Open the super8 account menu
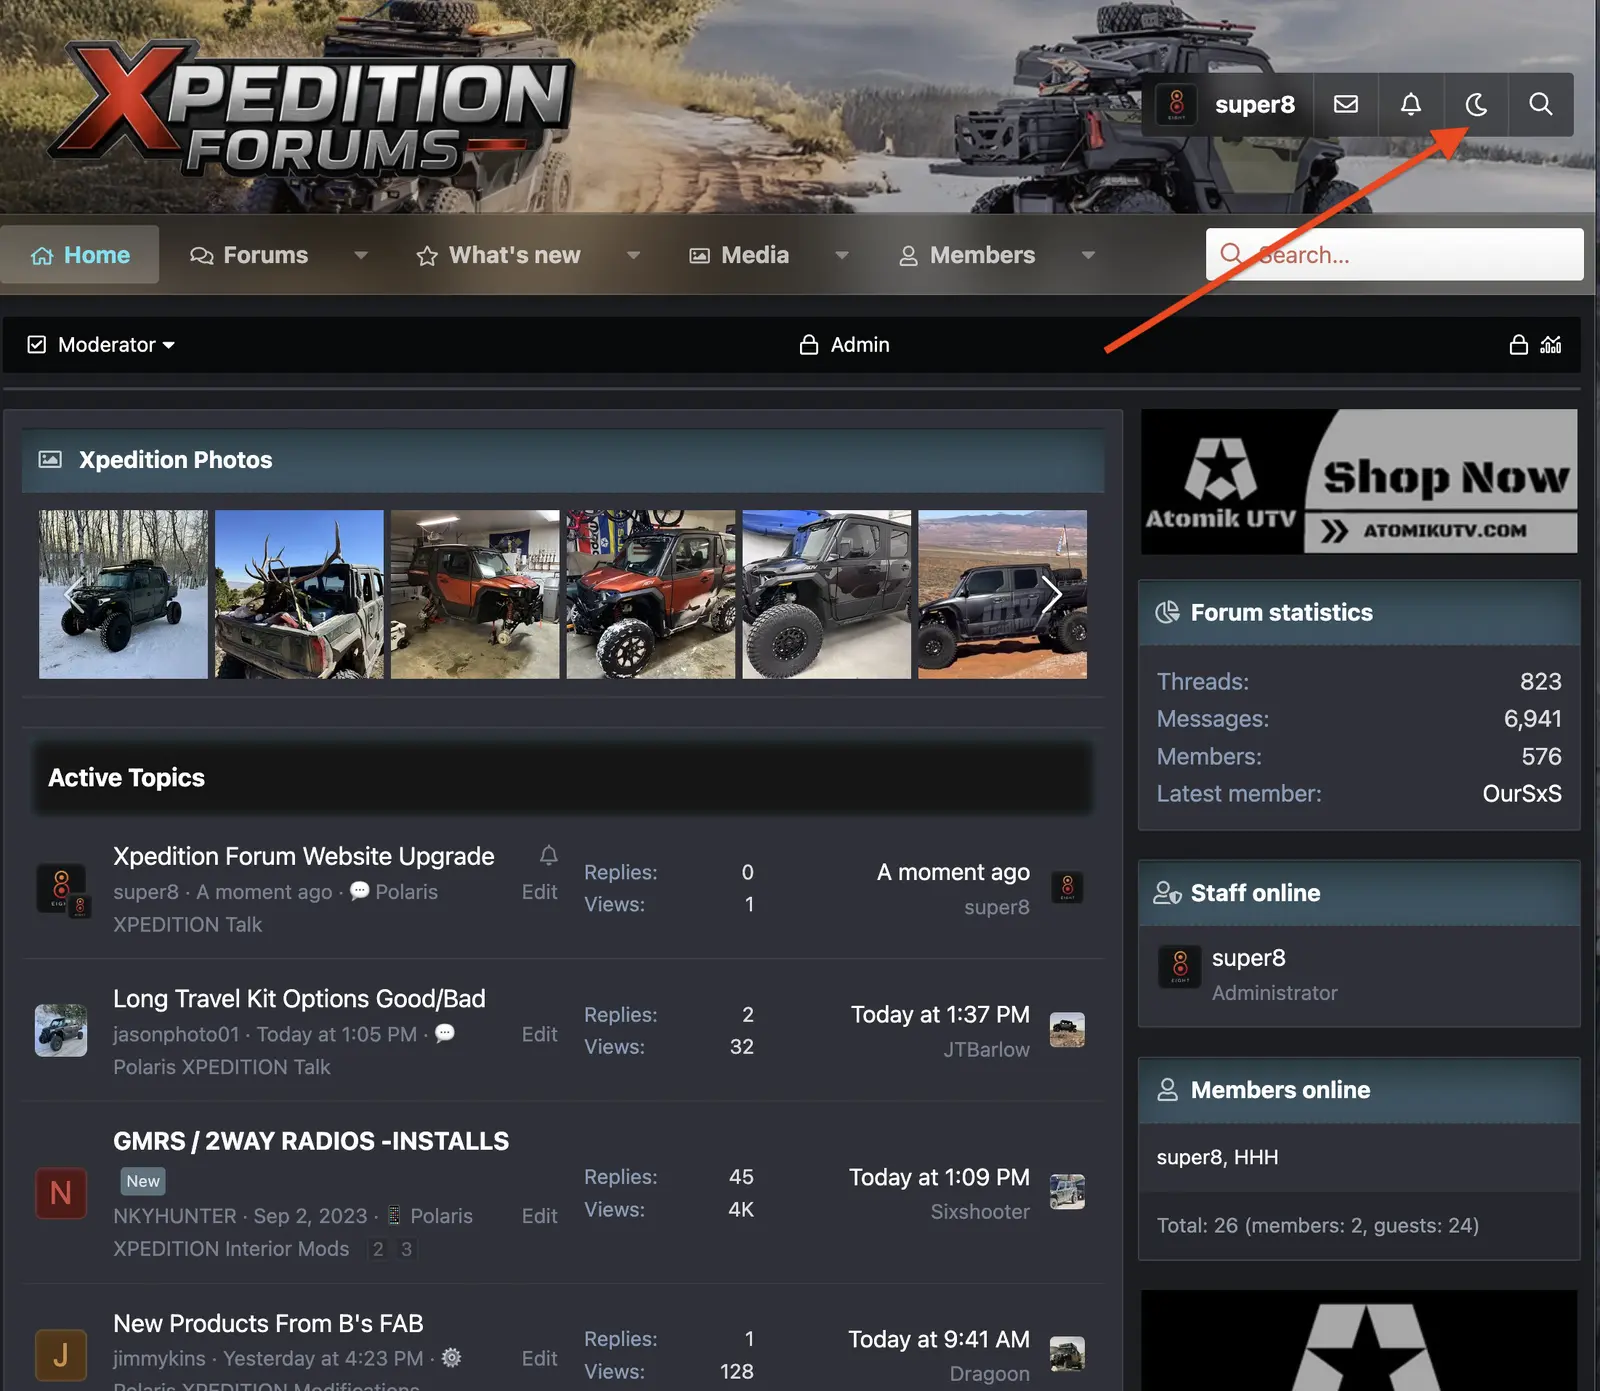Screen dimensions: 1600x1391 (x=1228, y=104)
